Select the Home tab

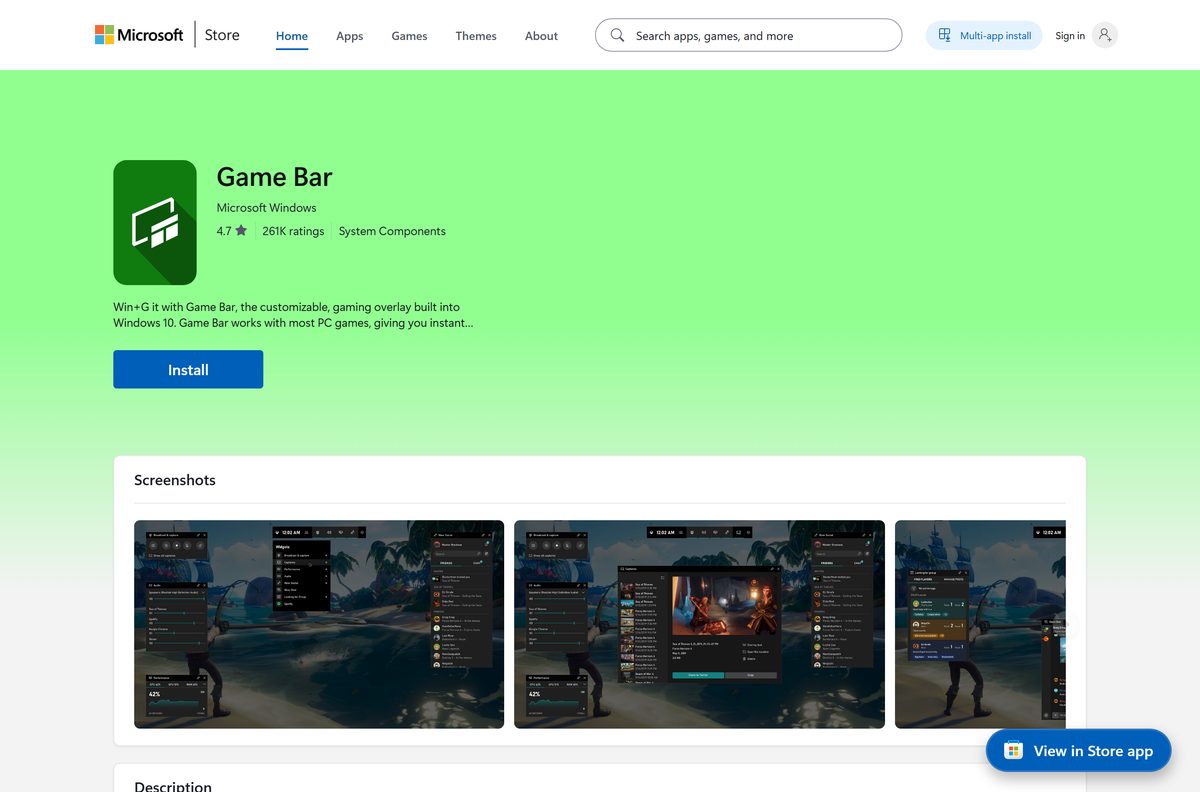pos(292,36)
